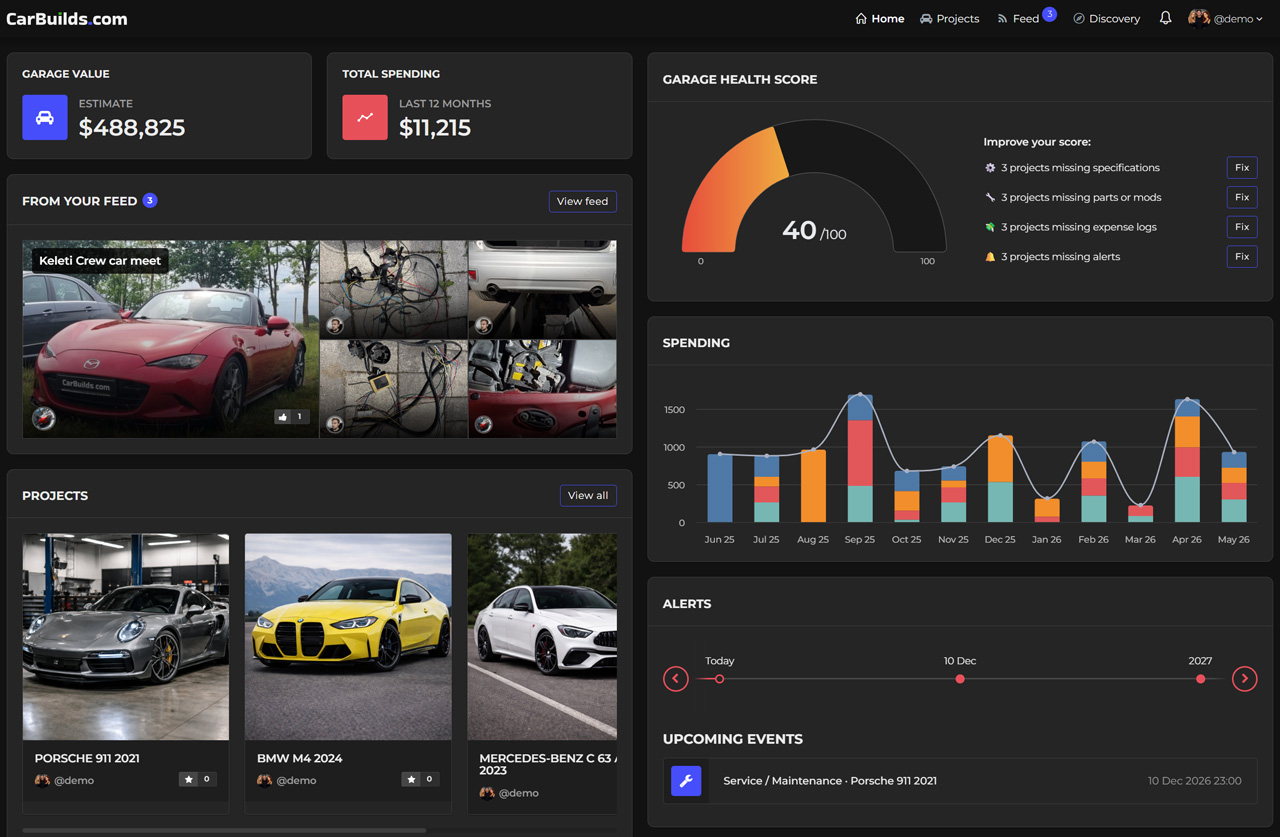Click the BMW M4 2024 title

[300, 758]
